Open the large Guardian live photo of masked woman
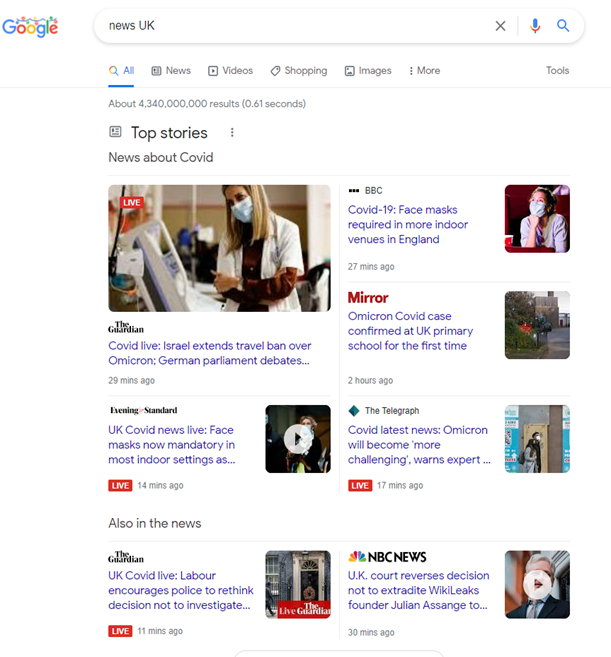 coord(220,248)
